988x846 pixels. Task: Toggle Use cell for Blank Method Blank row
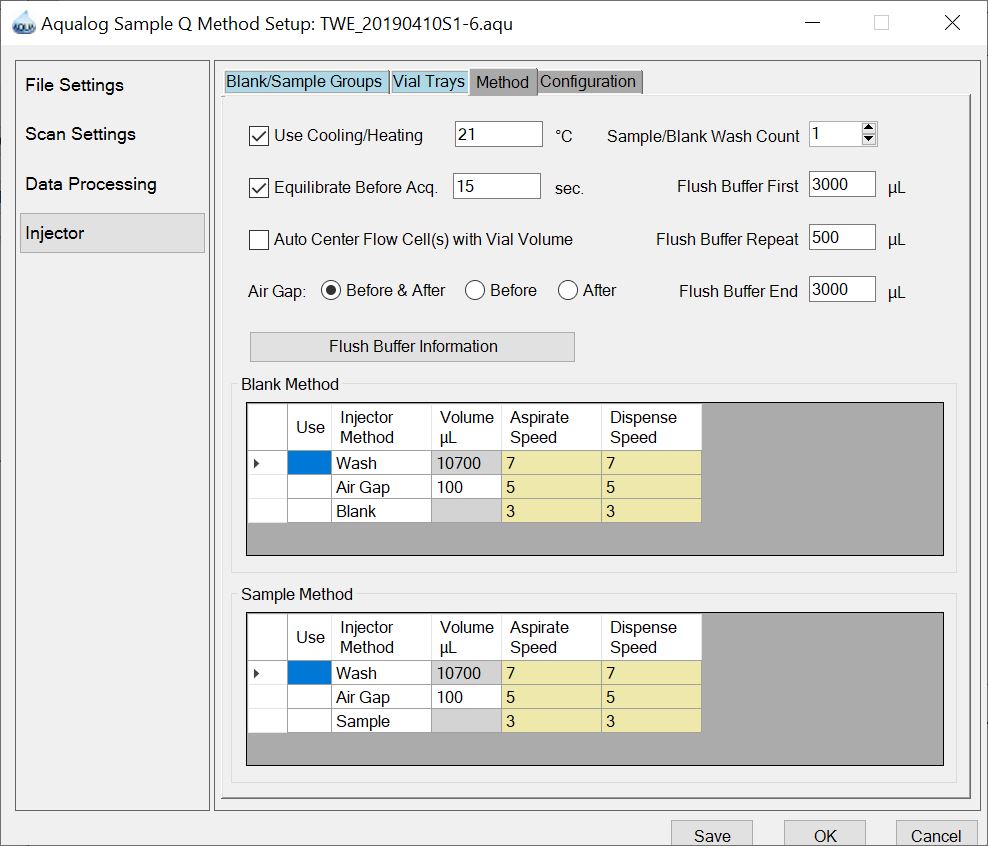coord(309,511)
